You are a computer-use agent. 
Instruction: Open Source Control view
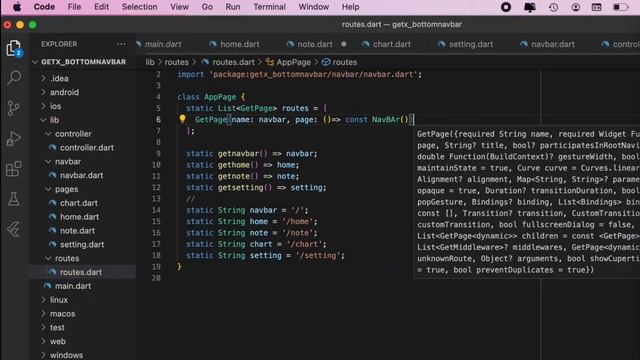pyautogui.click(x=14, y=108)
